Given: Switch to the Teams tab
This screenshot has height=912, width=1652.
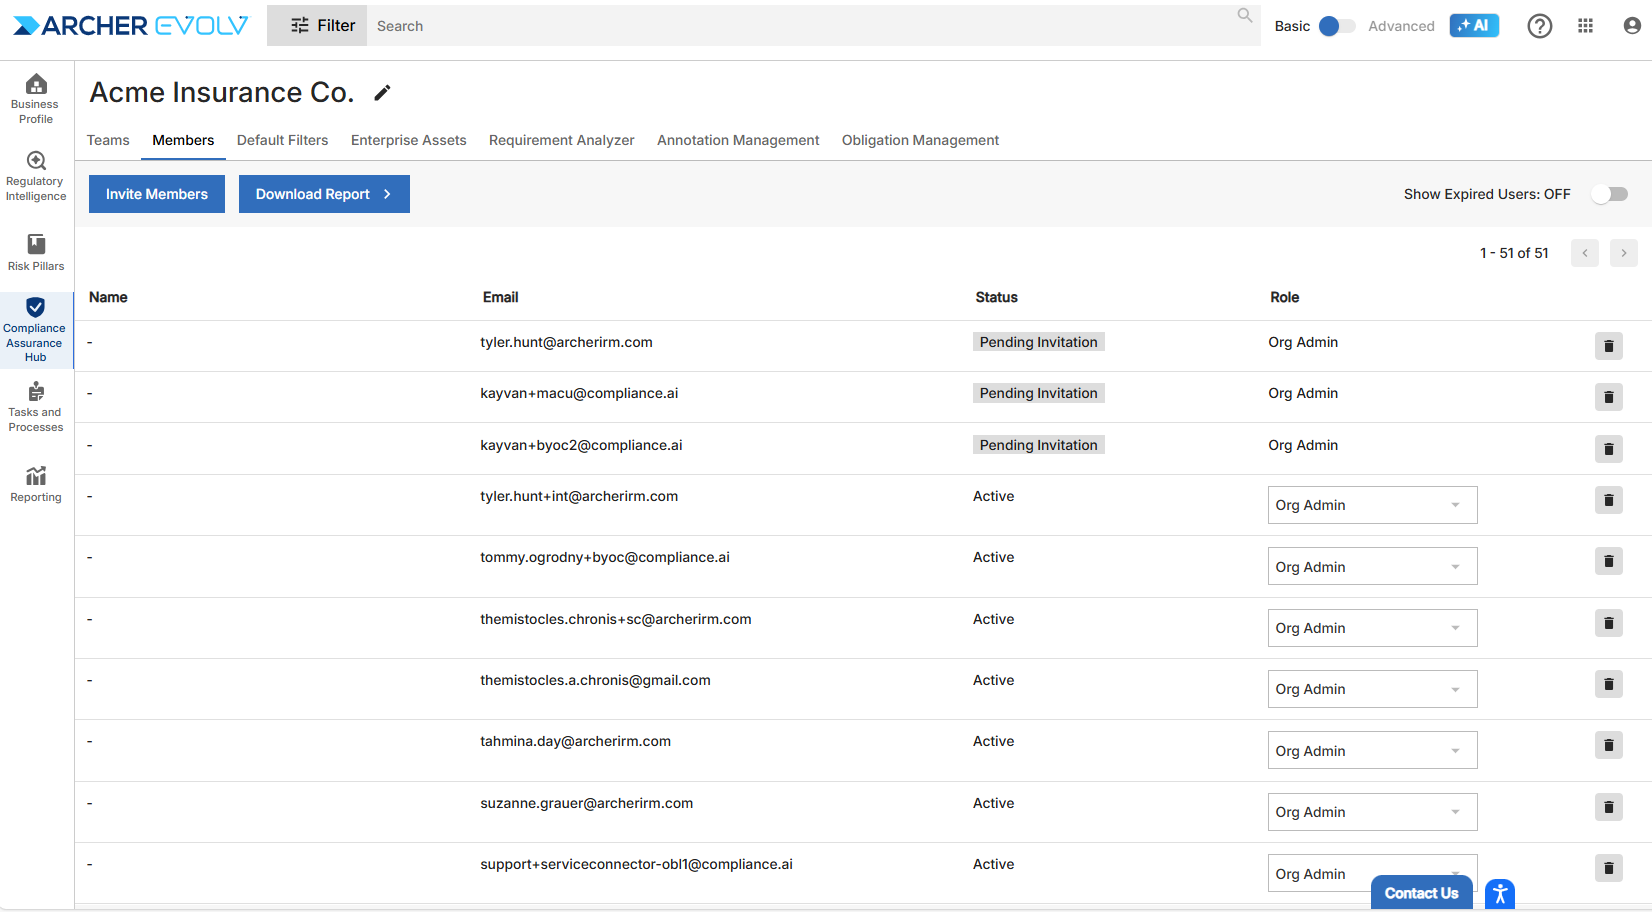Looking at the screenshot, I should [x=108, y=140].
